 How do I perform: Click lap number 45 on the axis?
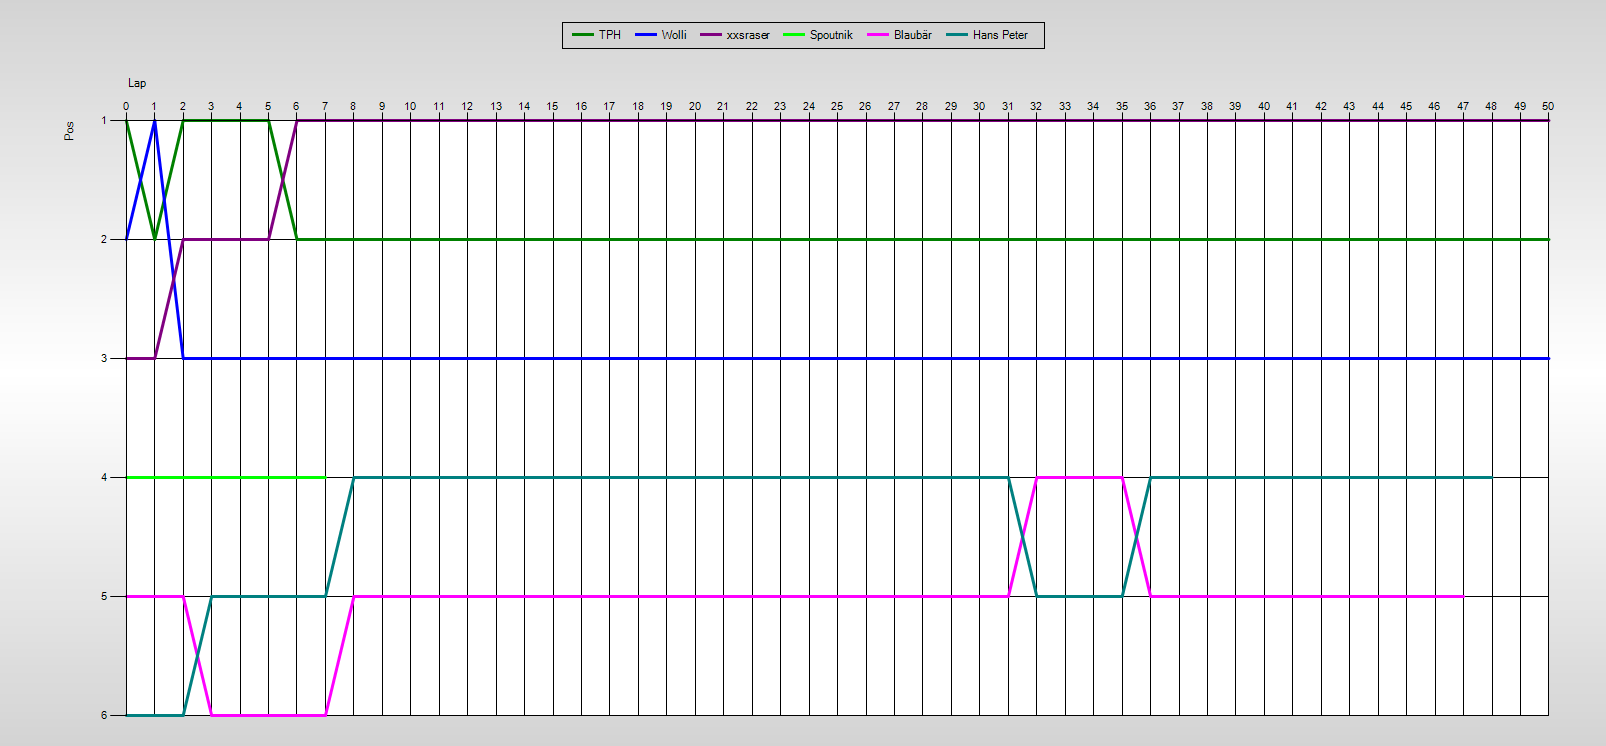pos(1406,106)
